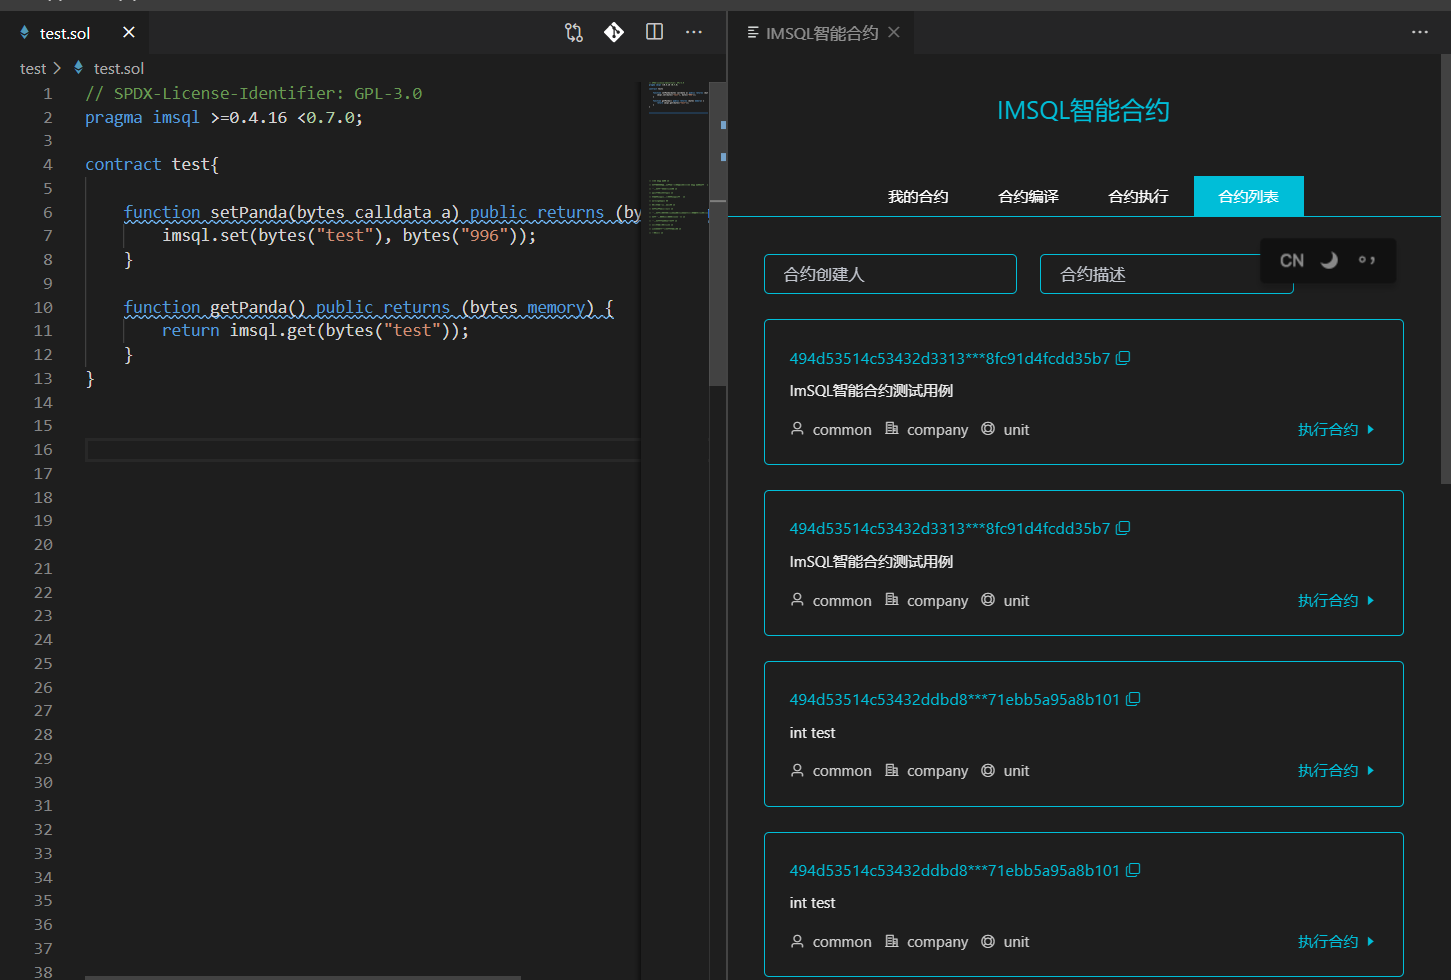Click the SPDX-License-Identifier comment line

click(253, 93)
